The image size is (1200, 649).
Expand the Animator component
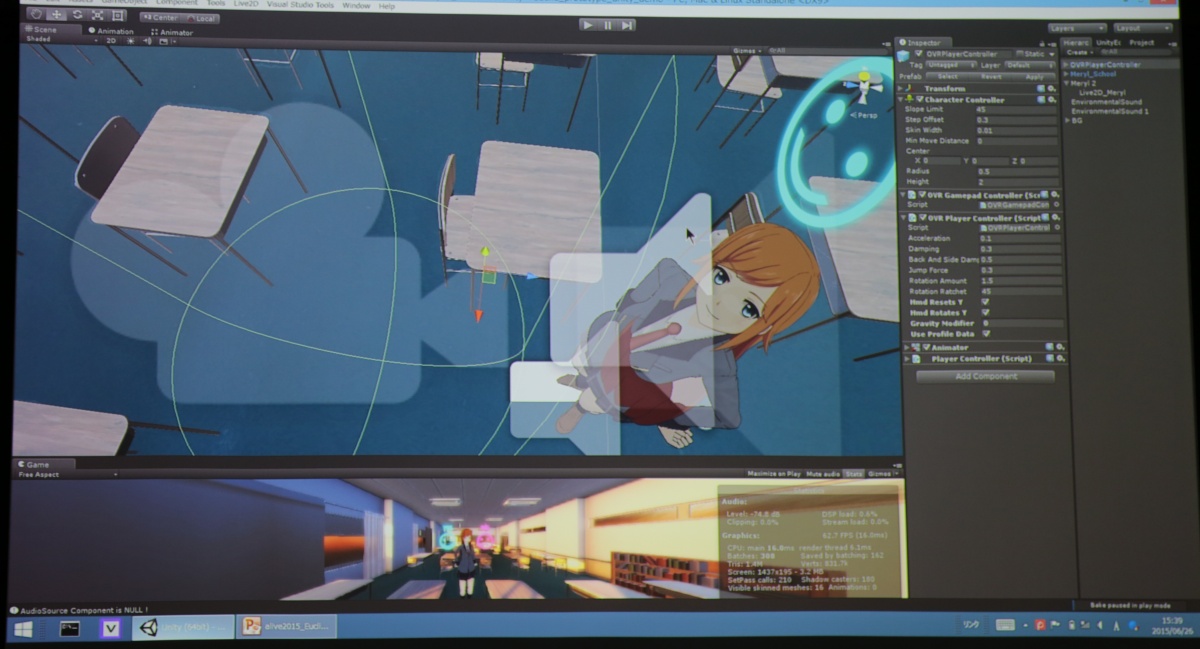tap(907, 347)
